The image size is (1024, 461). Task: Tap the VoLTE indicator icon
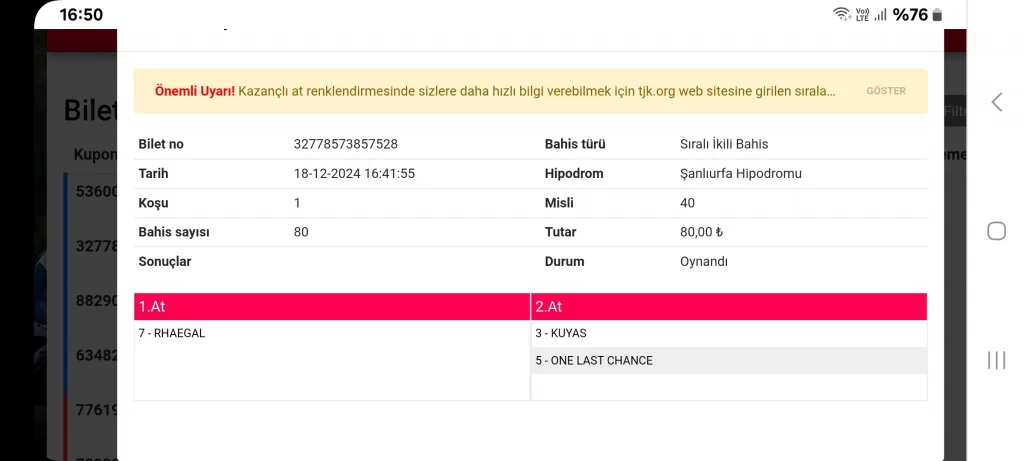pyautogui.click(x=862, y=14)
